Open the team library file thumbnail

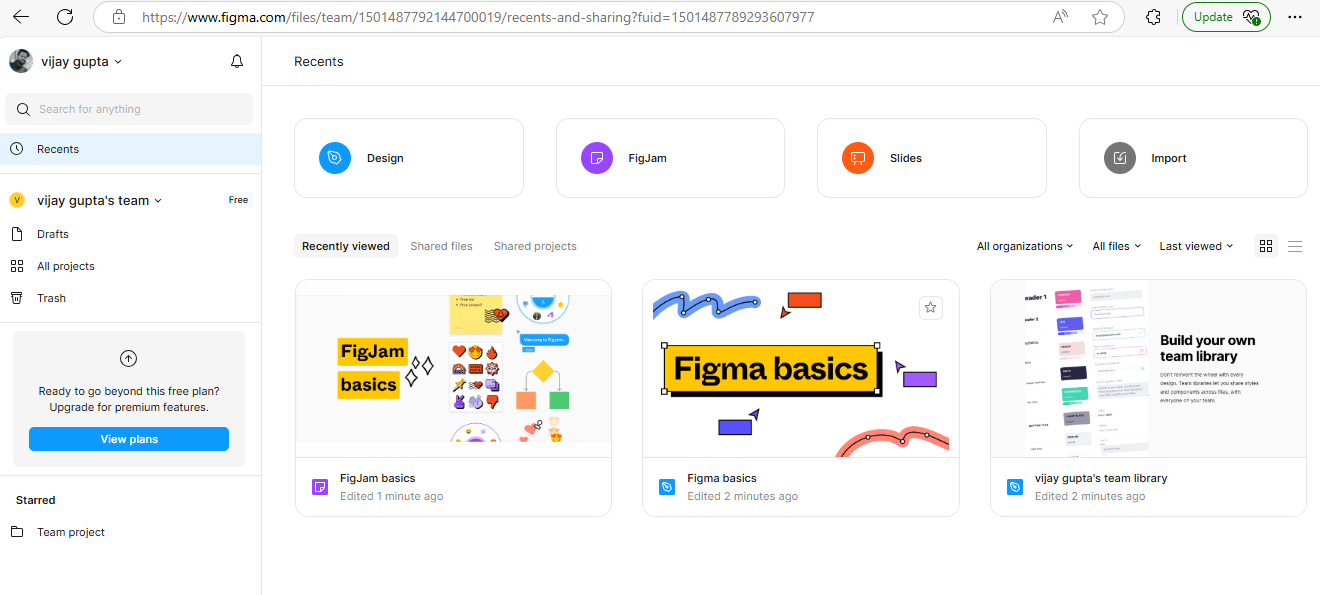click(1148, 368)
